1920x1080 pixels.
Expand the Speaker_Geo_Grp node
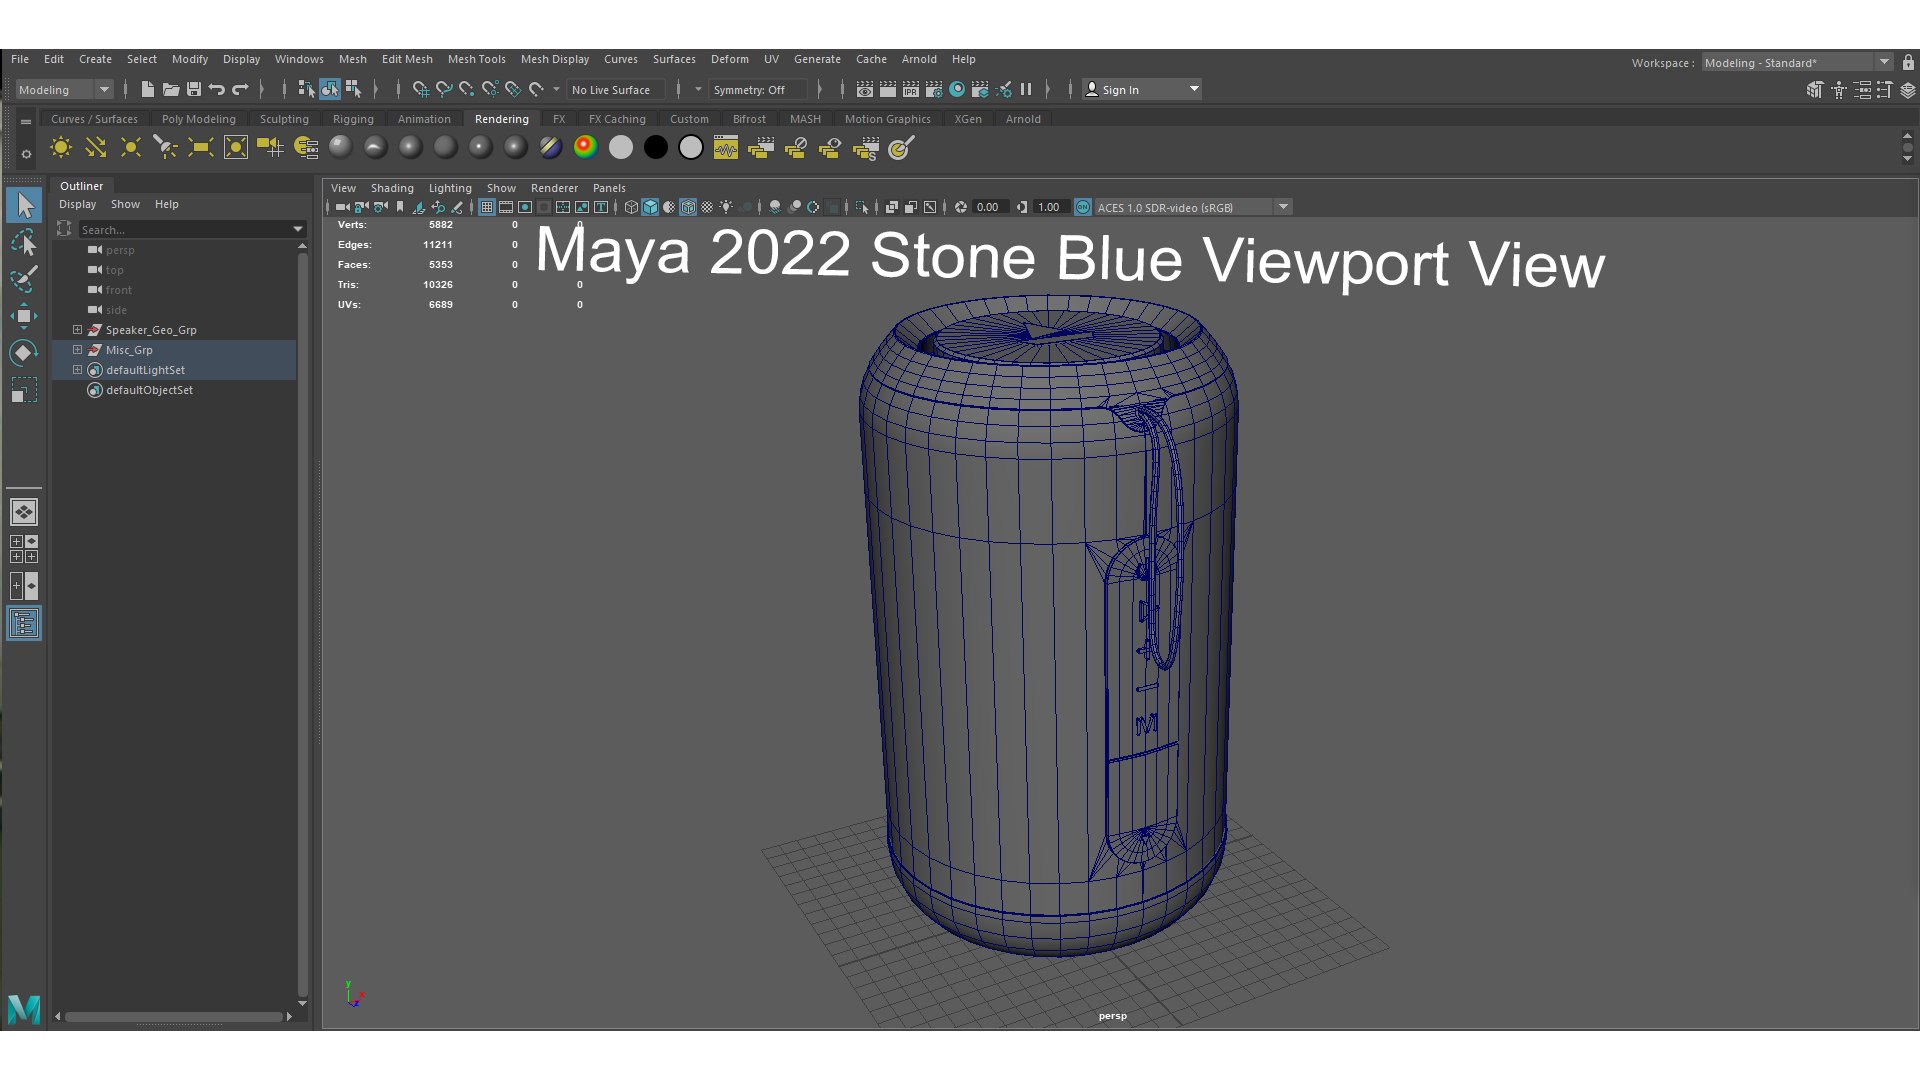click(77, 329)
